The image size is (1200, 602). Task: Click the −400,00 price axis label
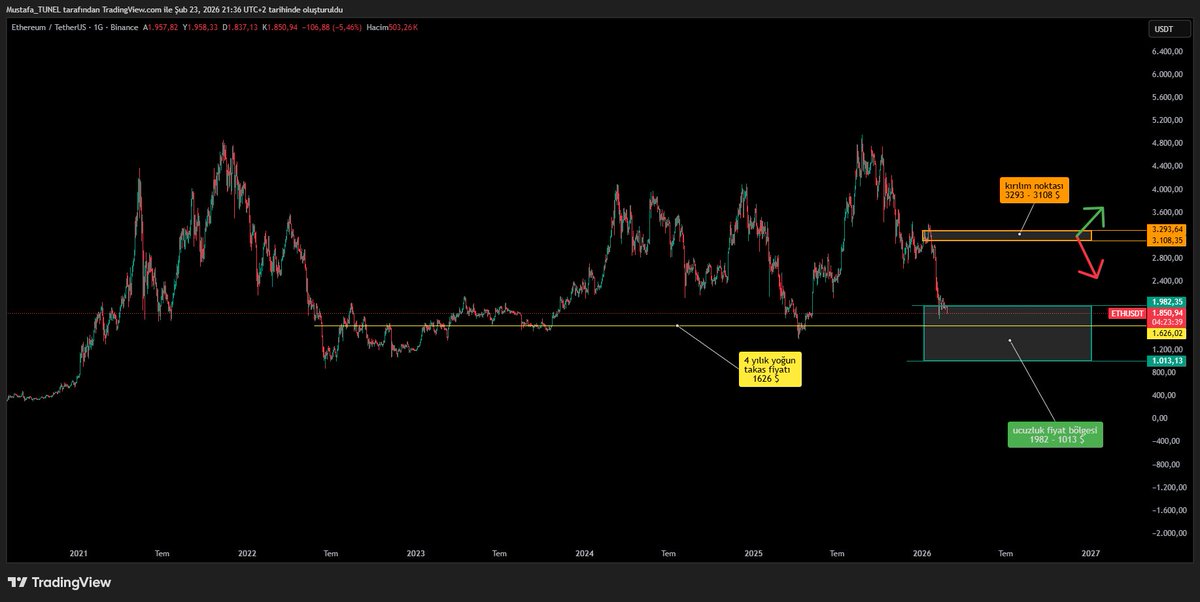(1166, 441)
